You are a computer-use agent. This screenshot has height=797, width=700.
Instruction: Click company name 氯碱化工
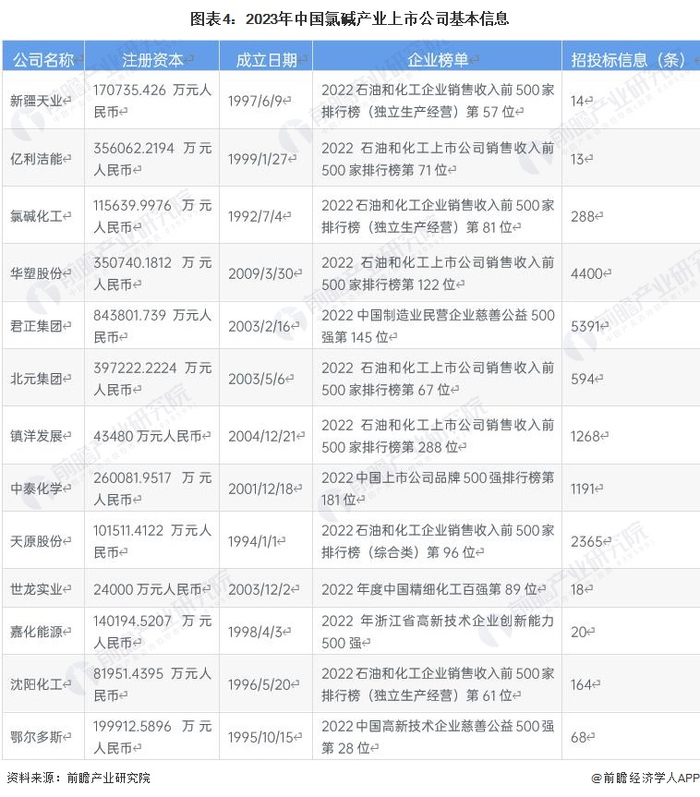[x=36, y=216]
